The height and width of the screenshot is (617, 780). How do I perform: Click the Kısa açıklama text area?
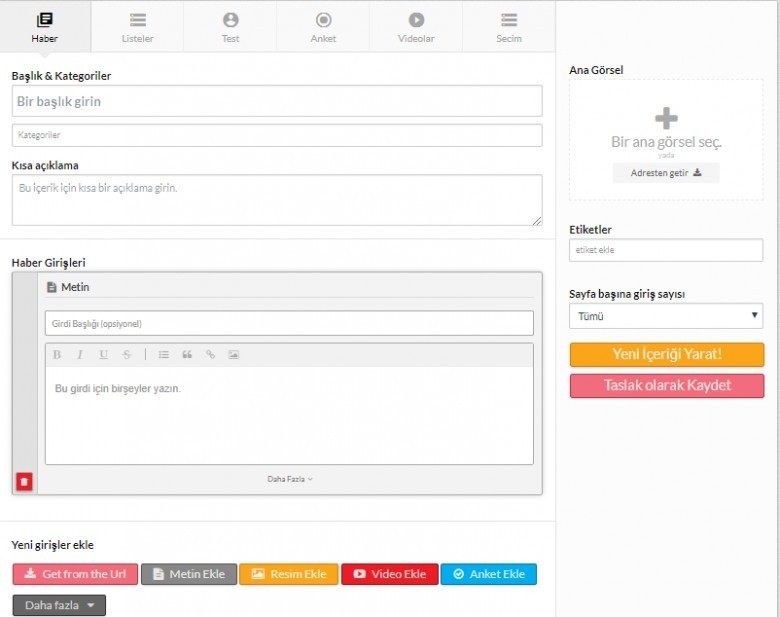[277, 200]
